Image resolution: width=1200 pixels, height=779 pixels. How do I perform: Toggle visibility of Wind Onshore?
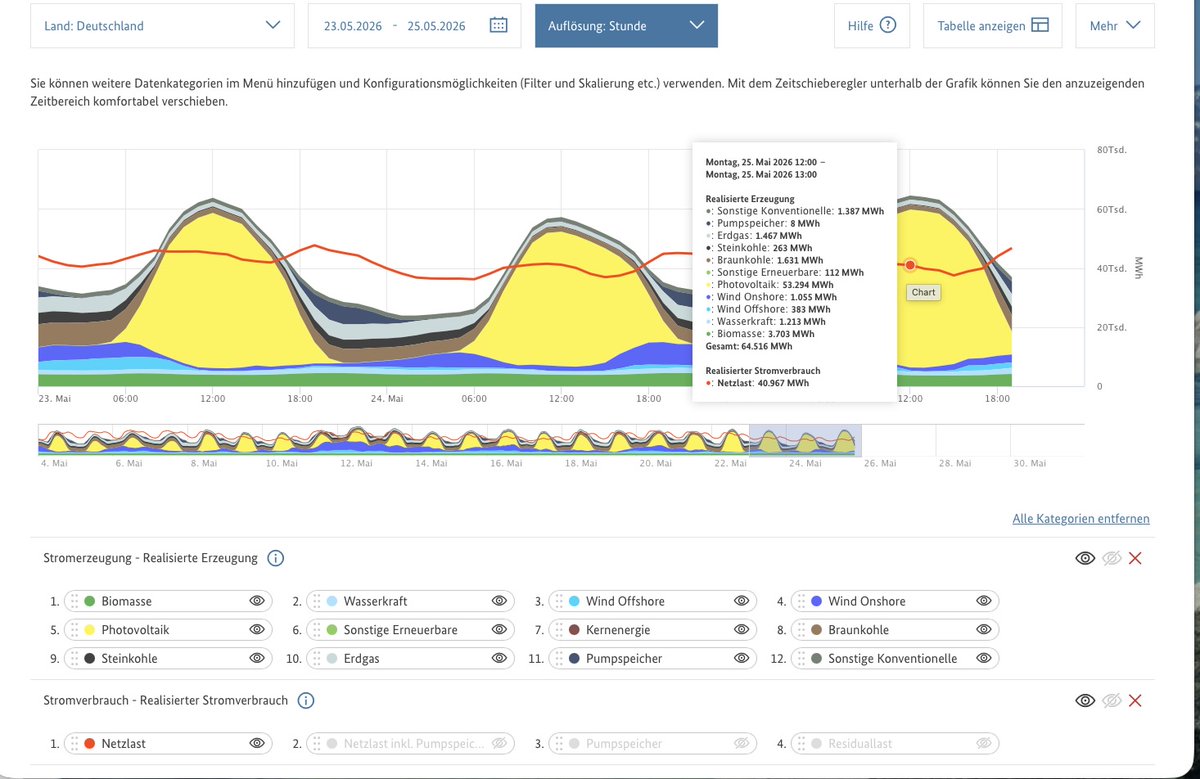click(984, 601)
